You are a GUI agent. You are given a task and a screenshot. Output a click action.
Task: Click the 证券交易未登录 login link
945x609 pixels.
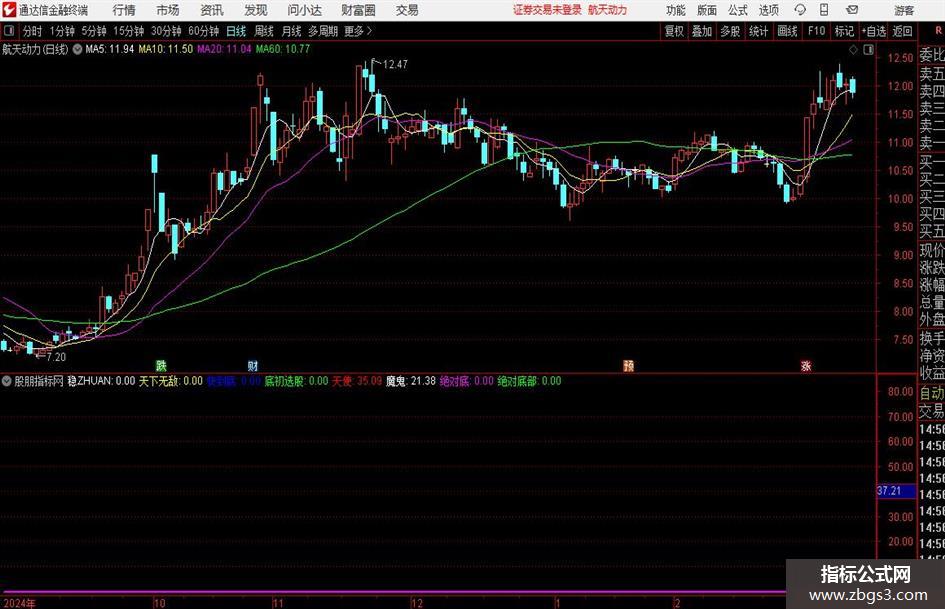[x=547, y=10]
